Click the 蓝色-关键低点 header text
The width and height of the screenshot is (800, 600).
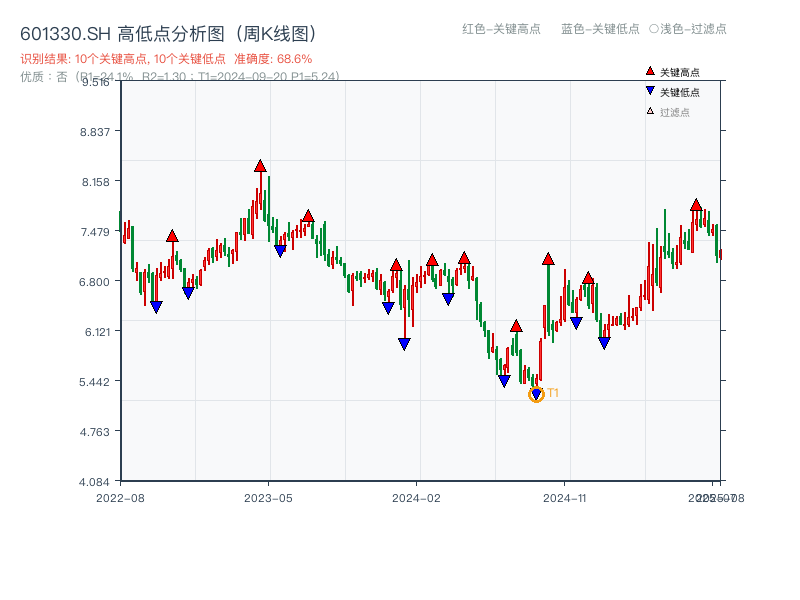tap(600, 29)
